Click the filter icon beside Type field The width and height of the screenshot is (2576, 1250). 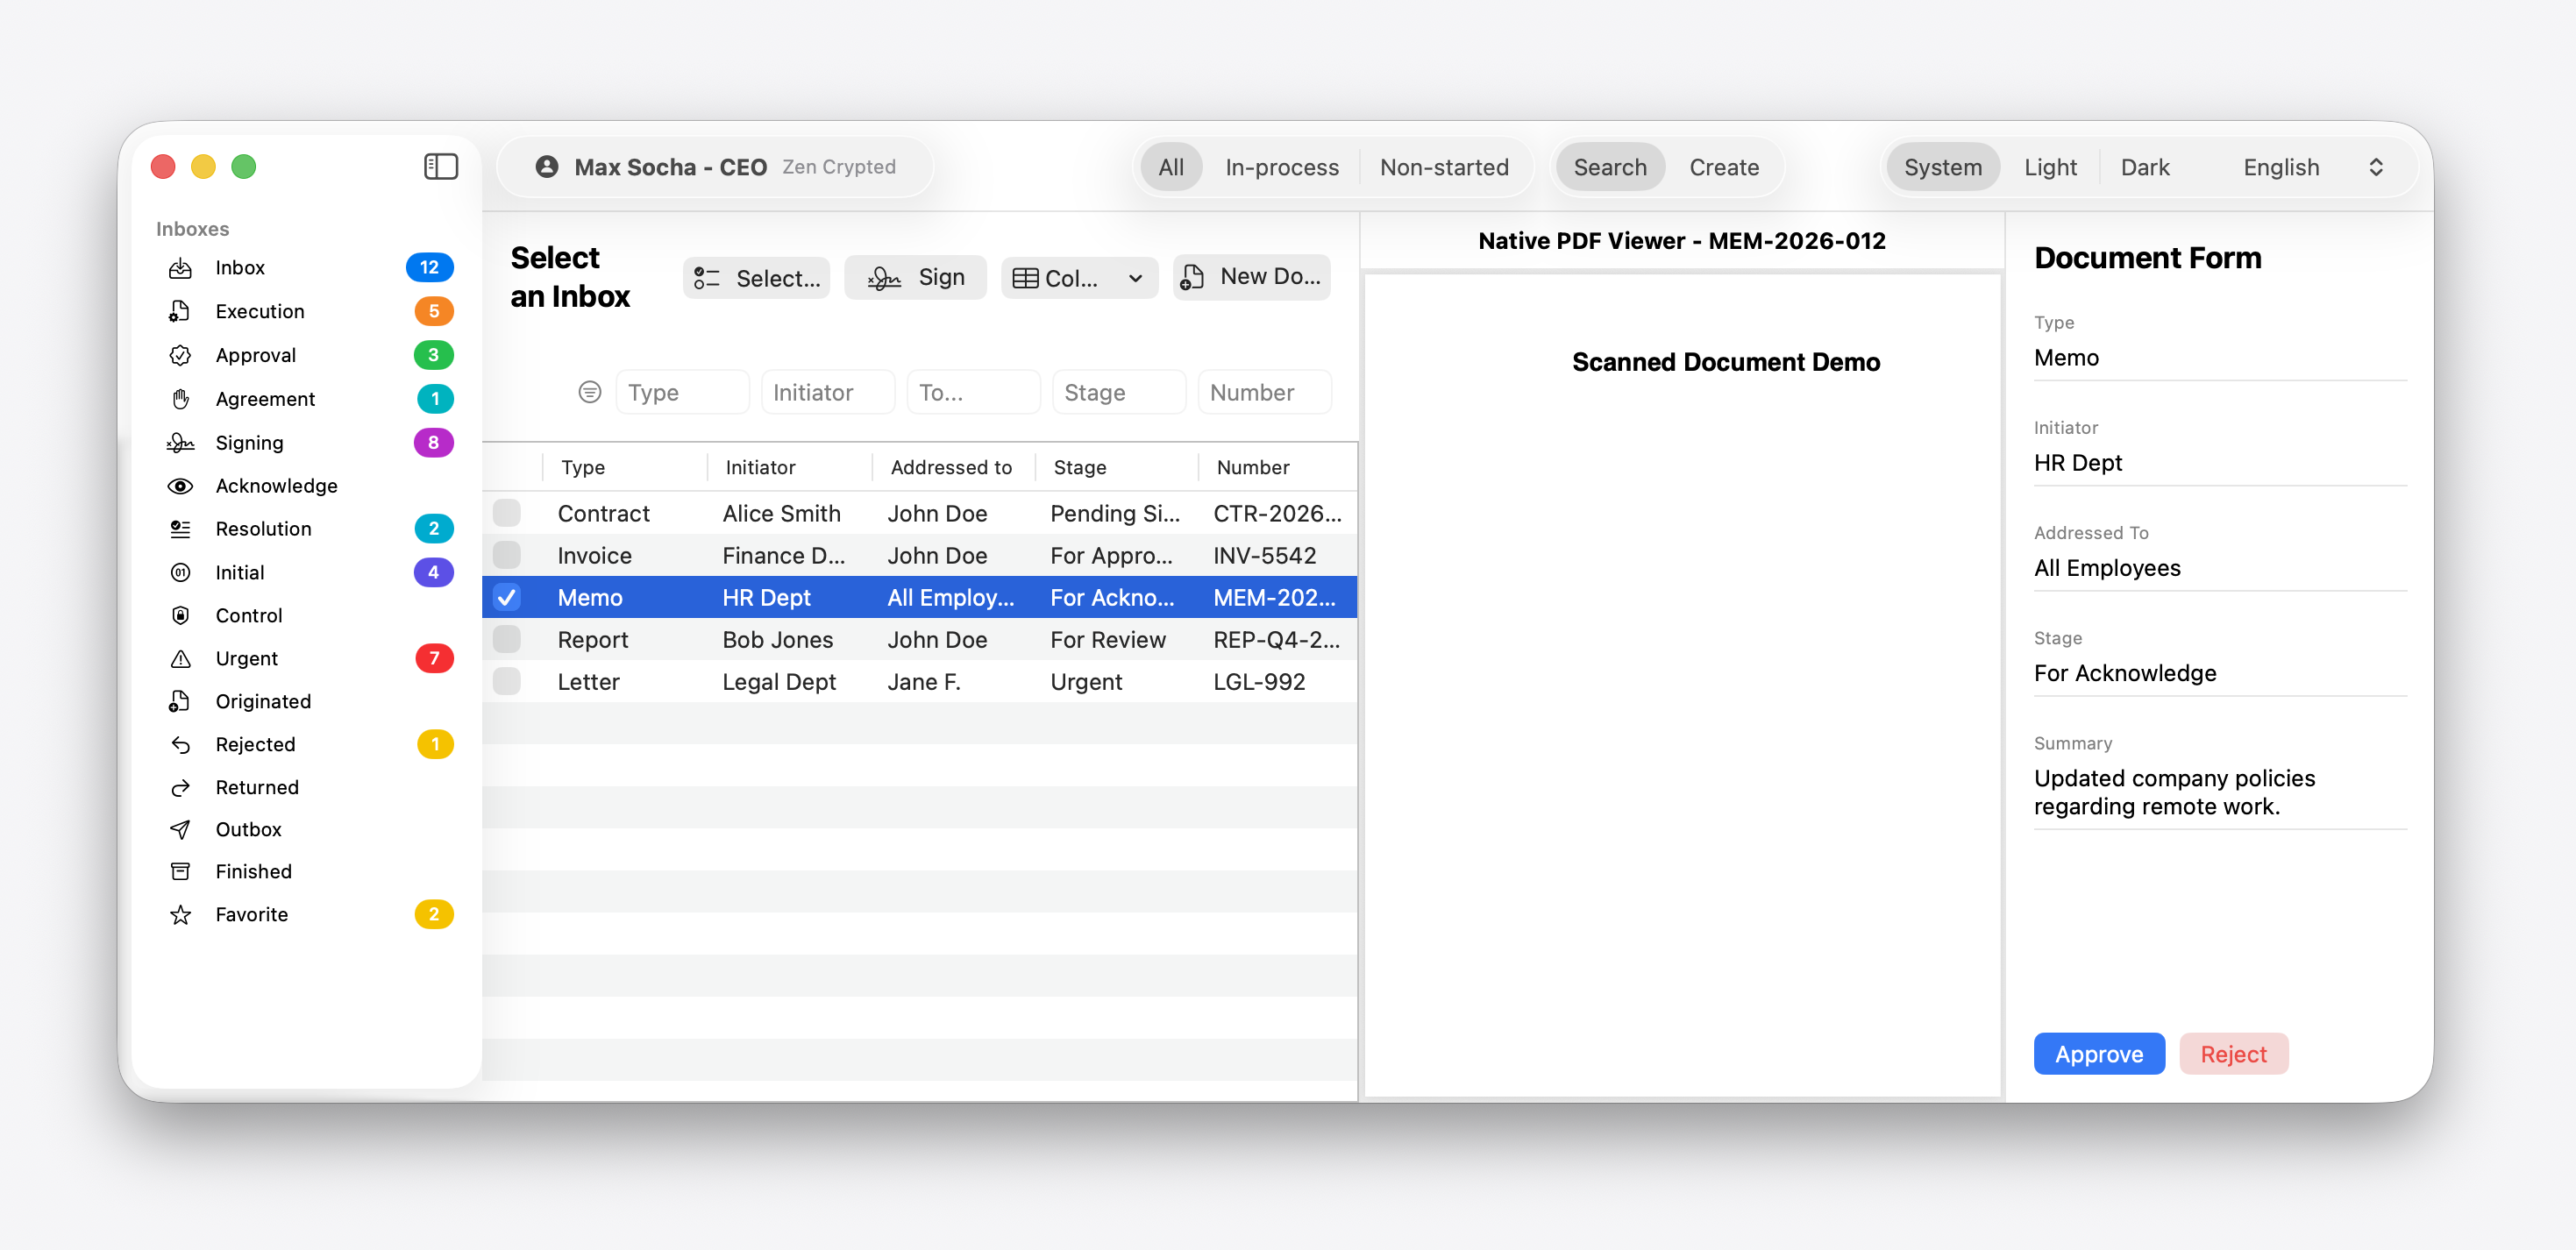point(590,392)
